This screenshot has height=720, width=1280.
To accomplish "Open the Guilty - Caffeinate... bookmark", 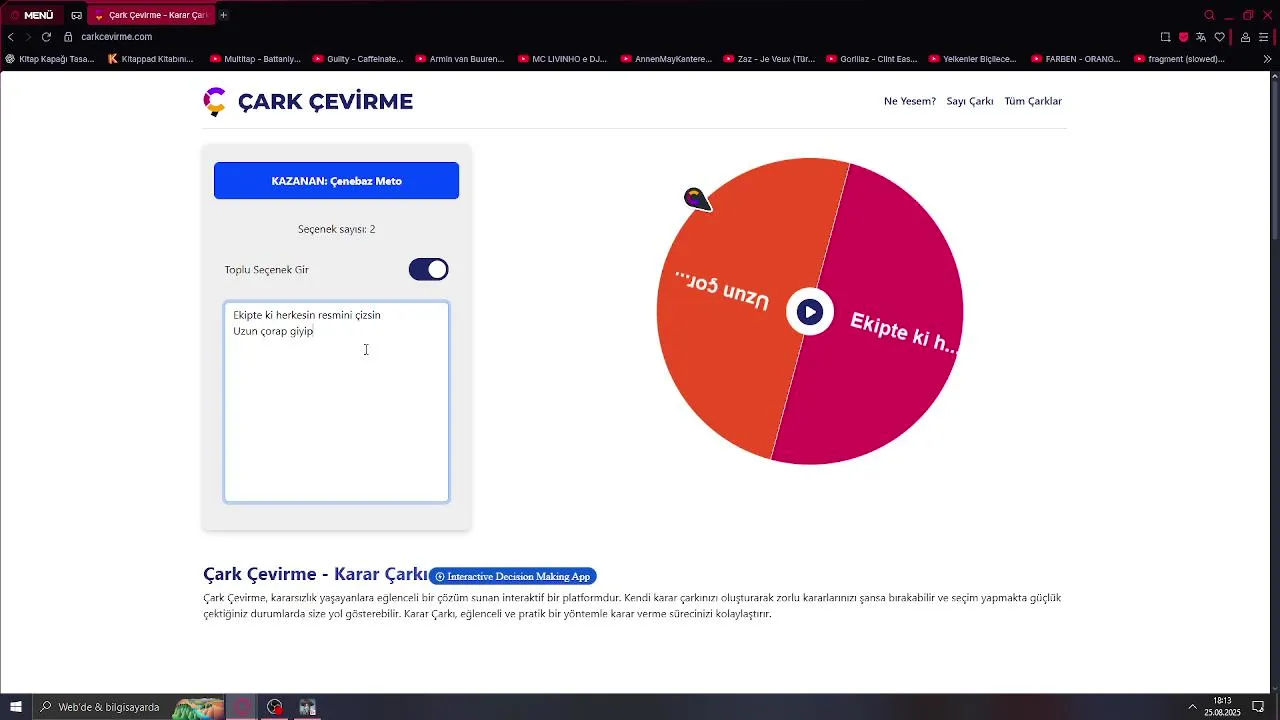I will tap(358, 59).
